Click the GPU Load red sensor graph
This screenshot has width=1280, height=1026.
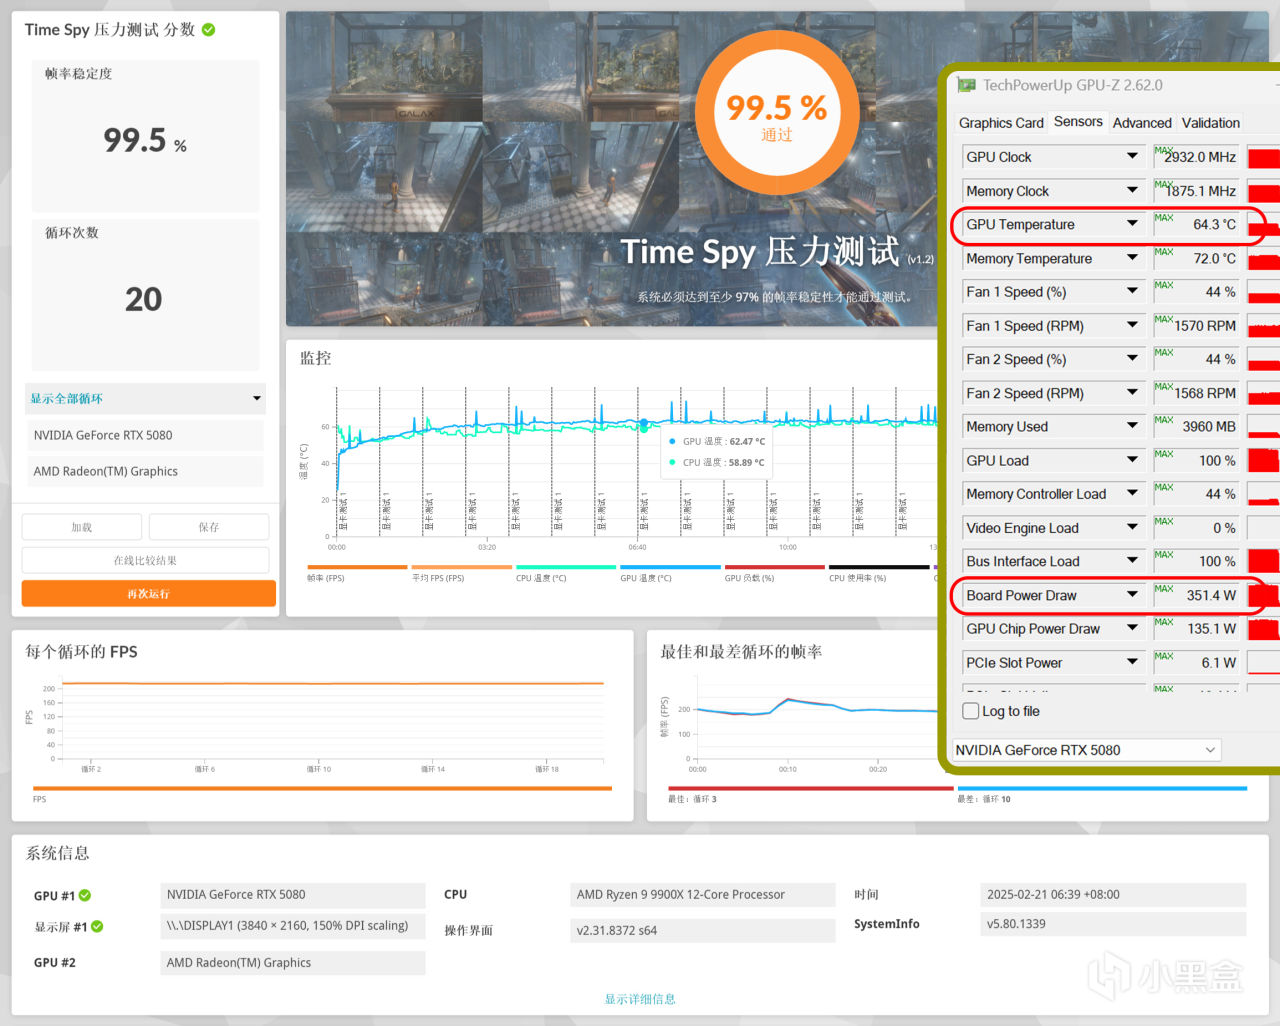(1264, 460)
